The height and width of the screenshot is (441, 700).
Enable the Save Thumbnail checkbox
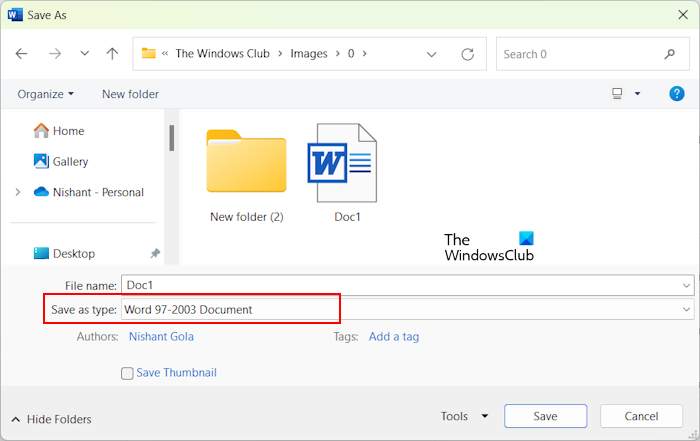[127, 373]
